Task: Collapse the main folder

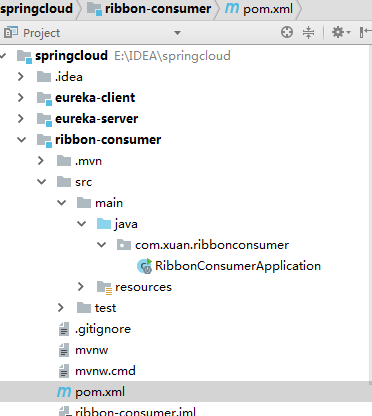Action: 61,203
